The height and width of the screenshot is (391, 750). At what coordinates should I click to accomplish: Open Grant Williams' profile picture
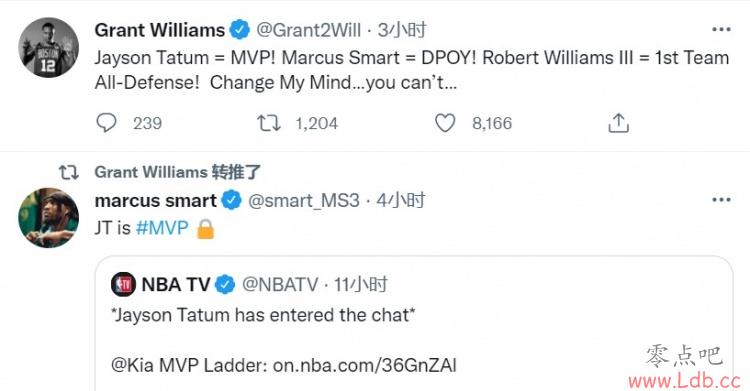click(x=48, y=47)
